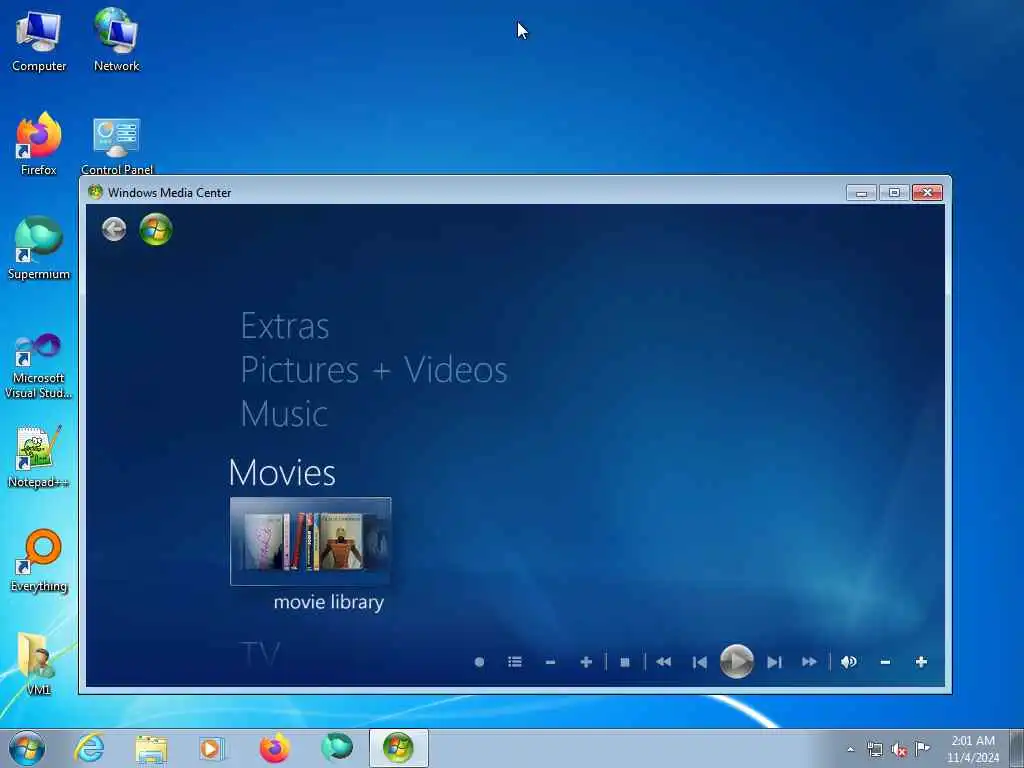Open Microsoft Visual Studio desktop shortcut
The width and height of the screenshot is (1024, 768).
point(39,366)
